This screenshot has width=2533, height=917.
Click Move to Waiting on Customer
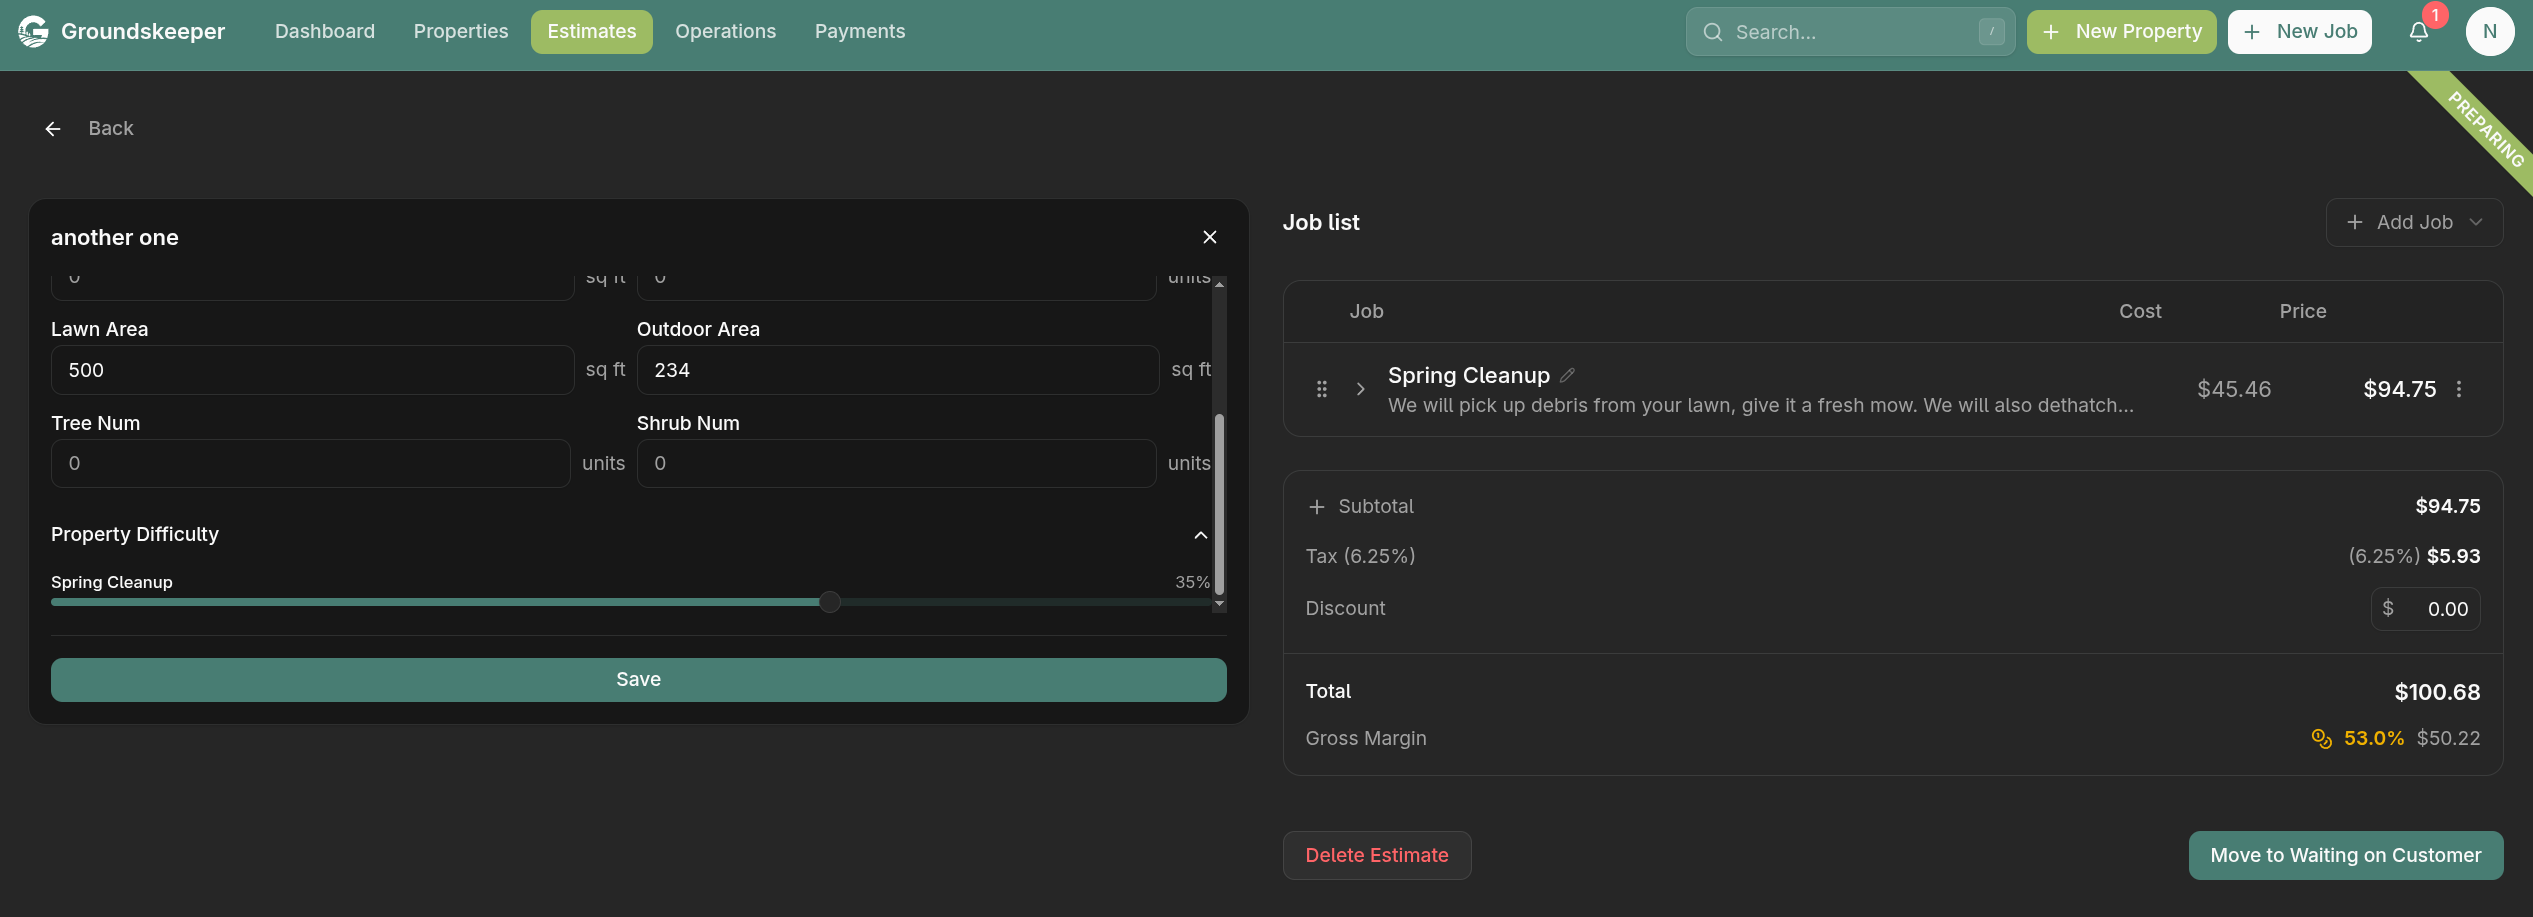pos(2345,855)
